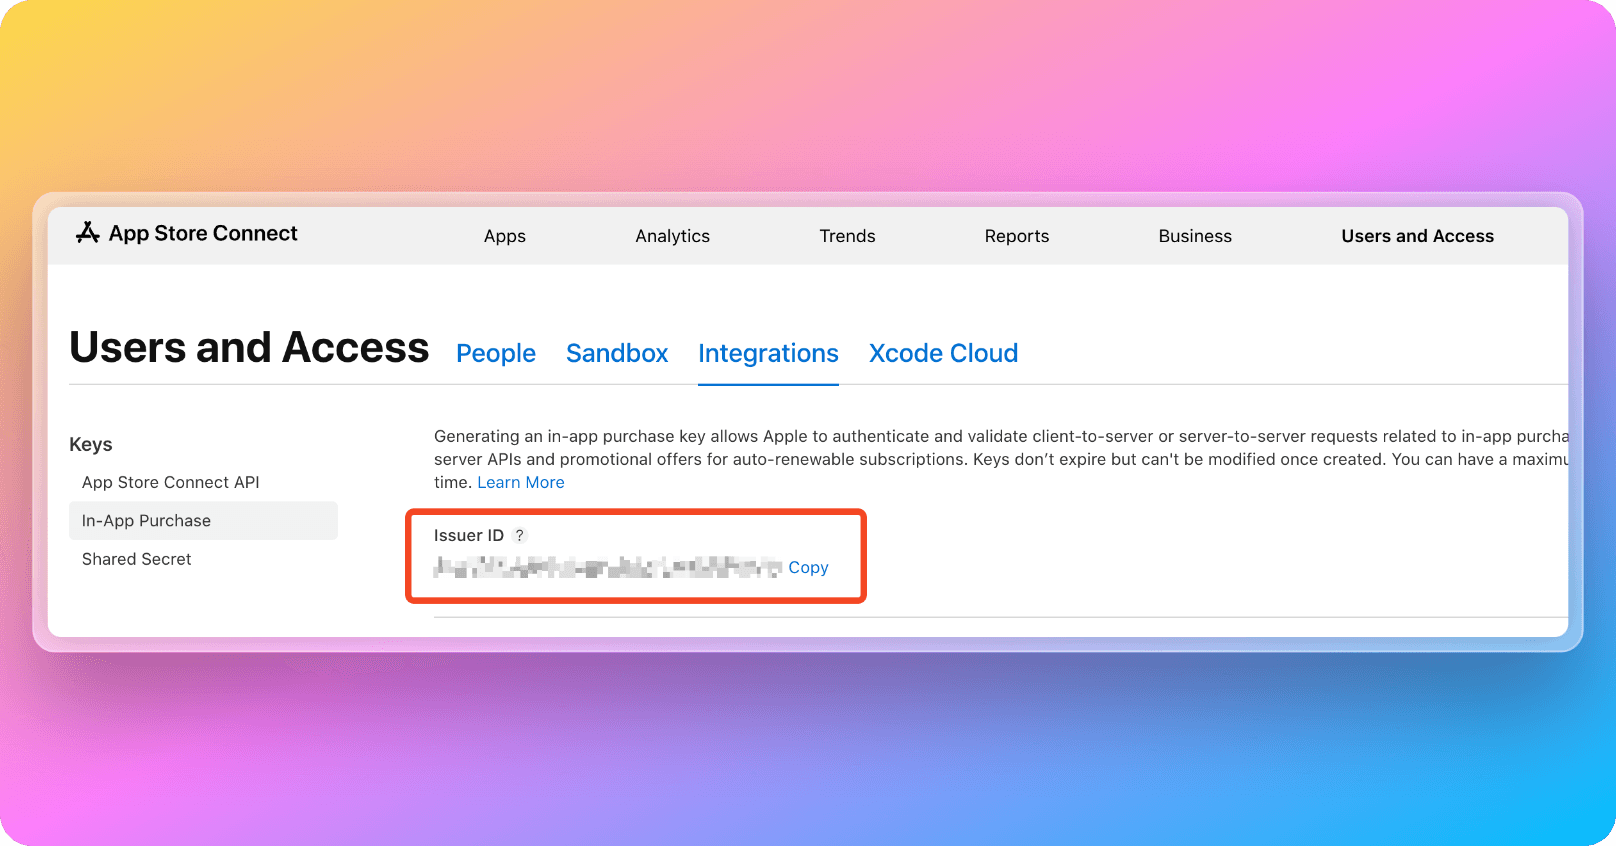Open Reports in the navigation bar

pos(1017,236)
